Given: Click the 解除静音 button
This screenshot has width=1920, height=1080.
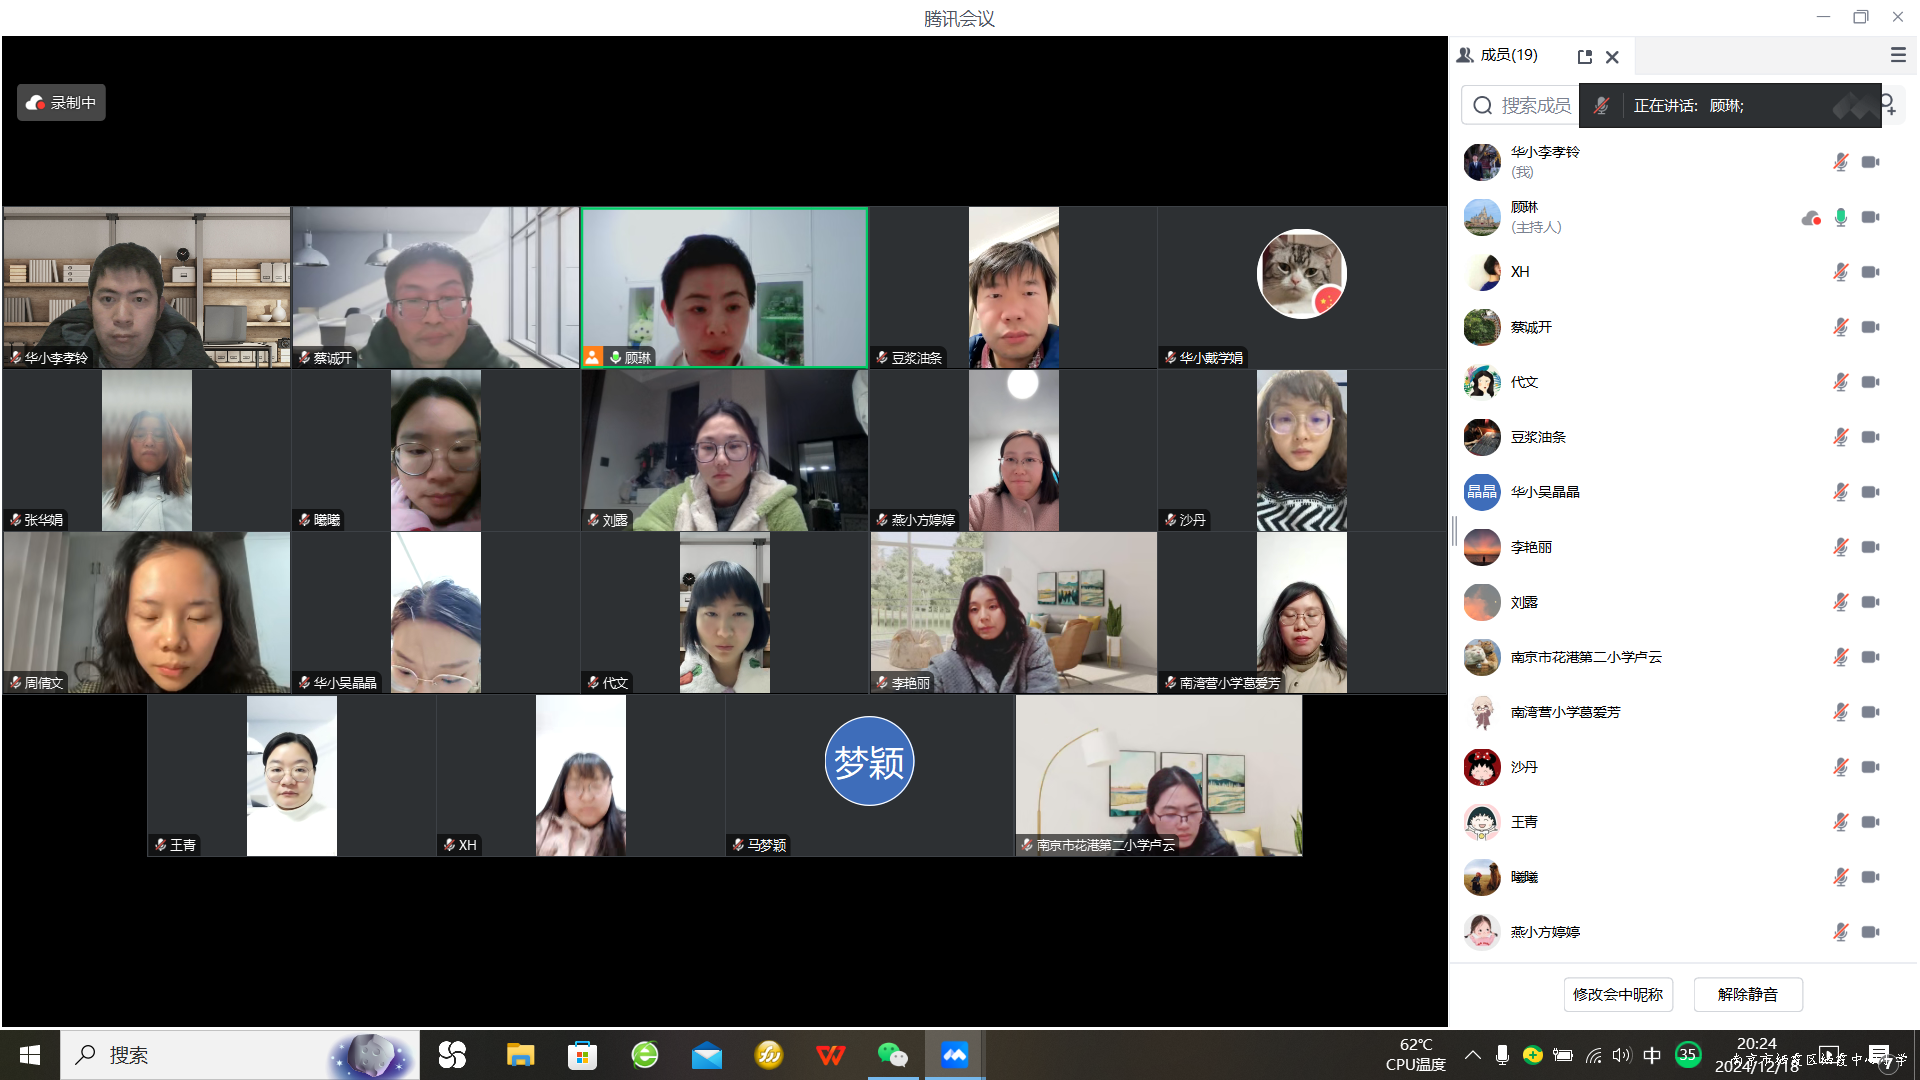Looking at the screenshot, I should coord(1748,995).
